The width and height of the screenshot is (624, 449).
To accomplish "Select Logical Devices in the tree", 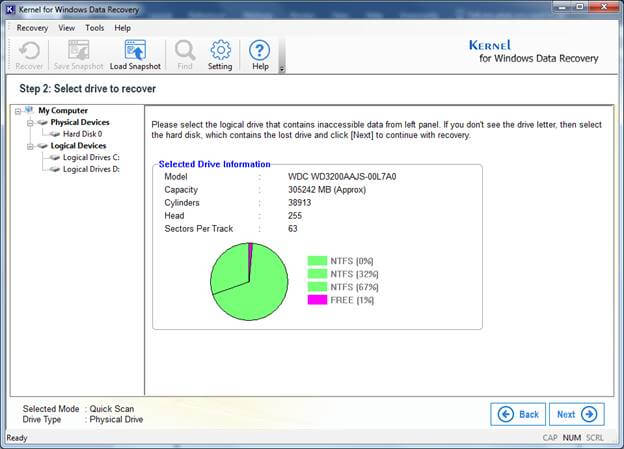I will click(x=78, y=146).
